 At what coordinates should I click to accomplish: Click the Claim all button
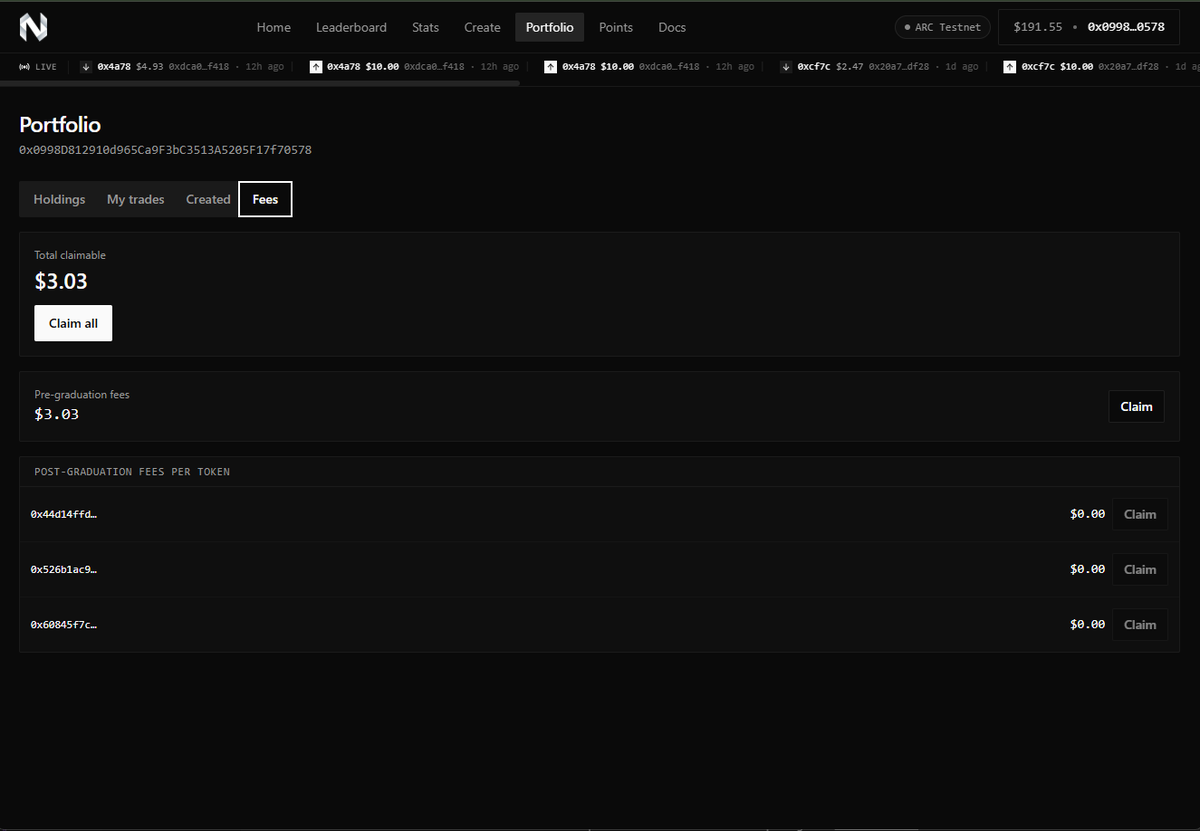tap(73, 323)
